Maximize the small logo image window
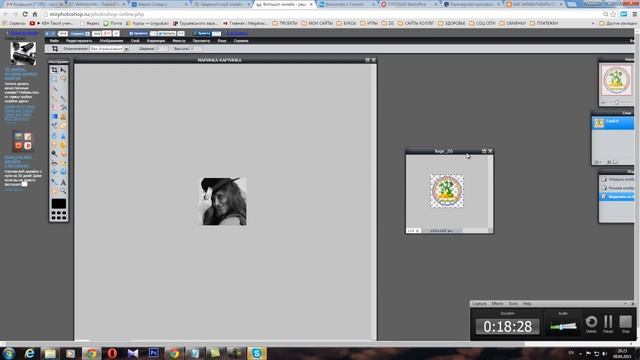 click(x=484, y=151)
